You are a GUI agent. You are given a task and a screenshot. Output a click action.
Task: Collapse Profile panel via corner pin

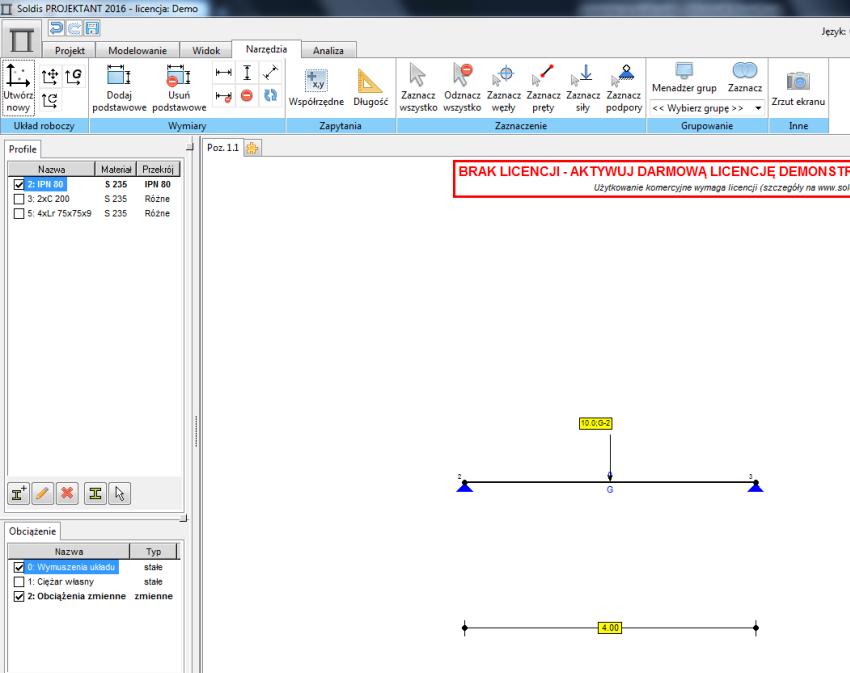[189, 147]
